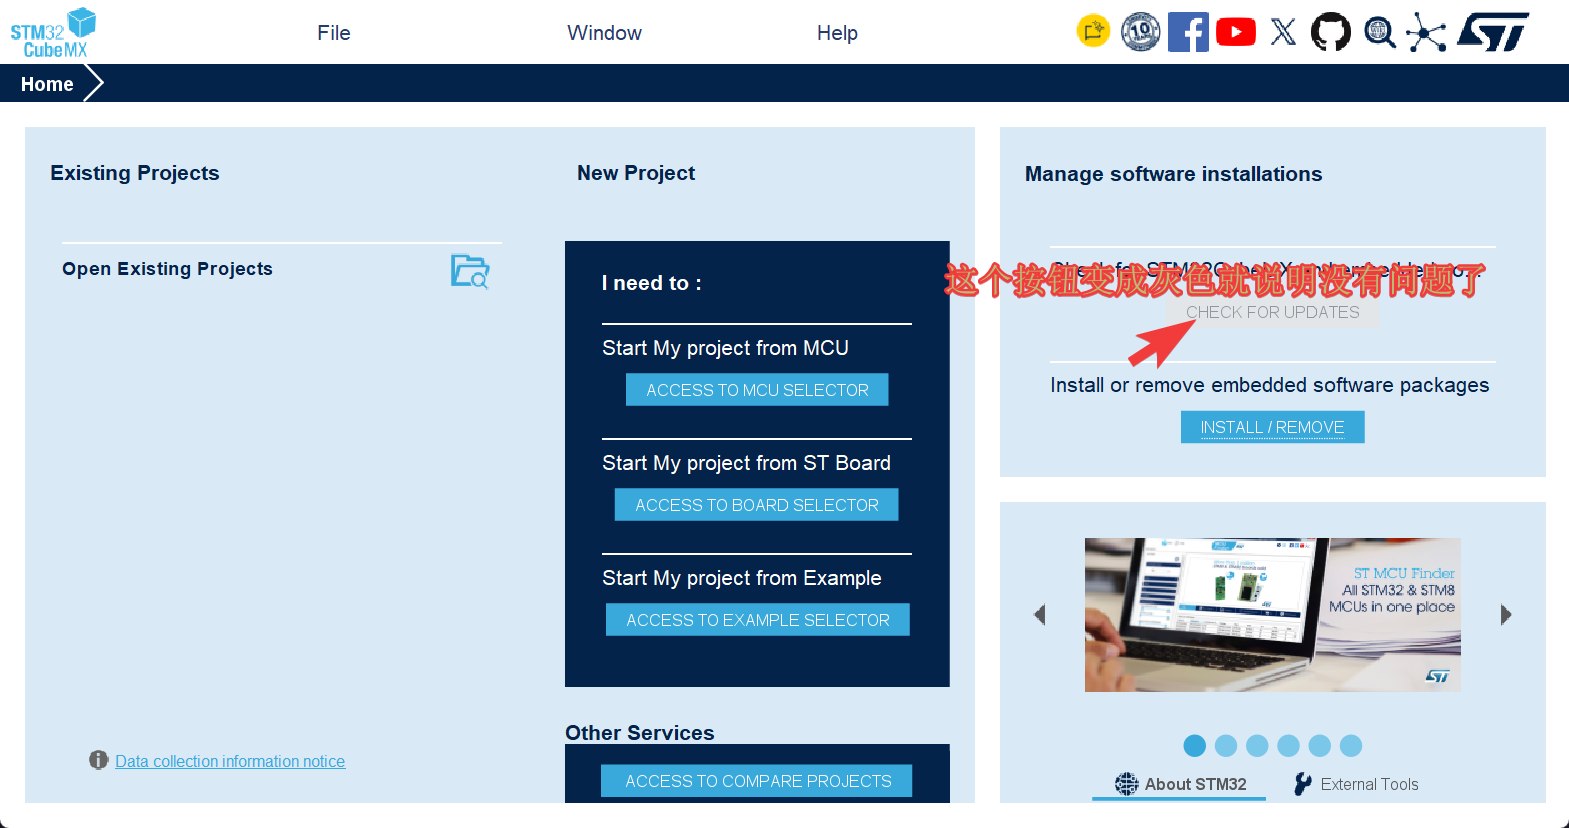Select the sixth carousel dot
1569x828 pixels.
point(1351,746)
